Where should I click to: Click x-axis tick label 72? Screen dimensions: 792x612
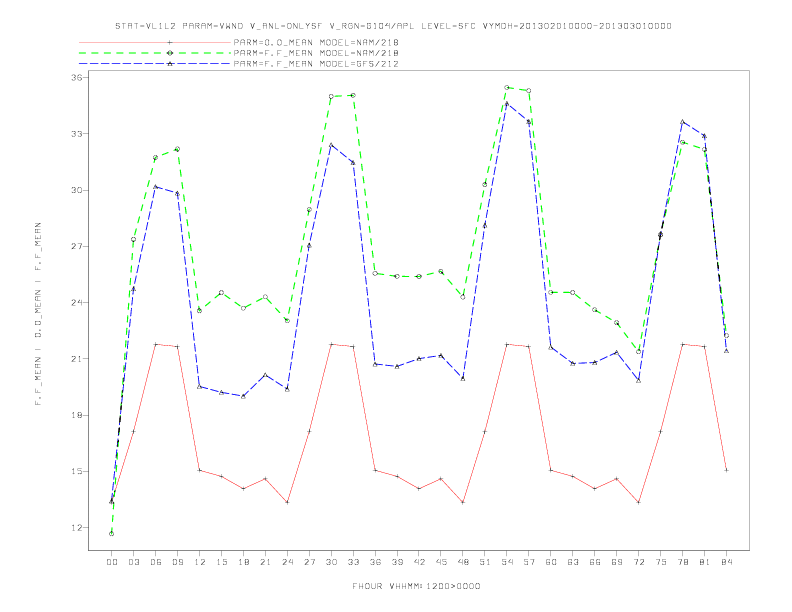[639, 562]
